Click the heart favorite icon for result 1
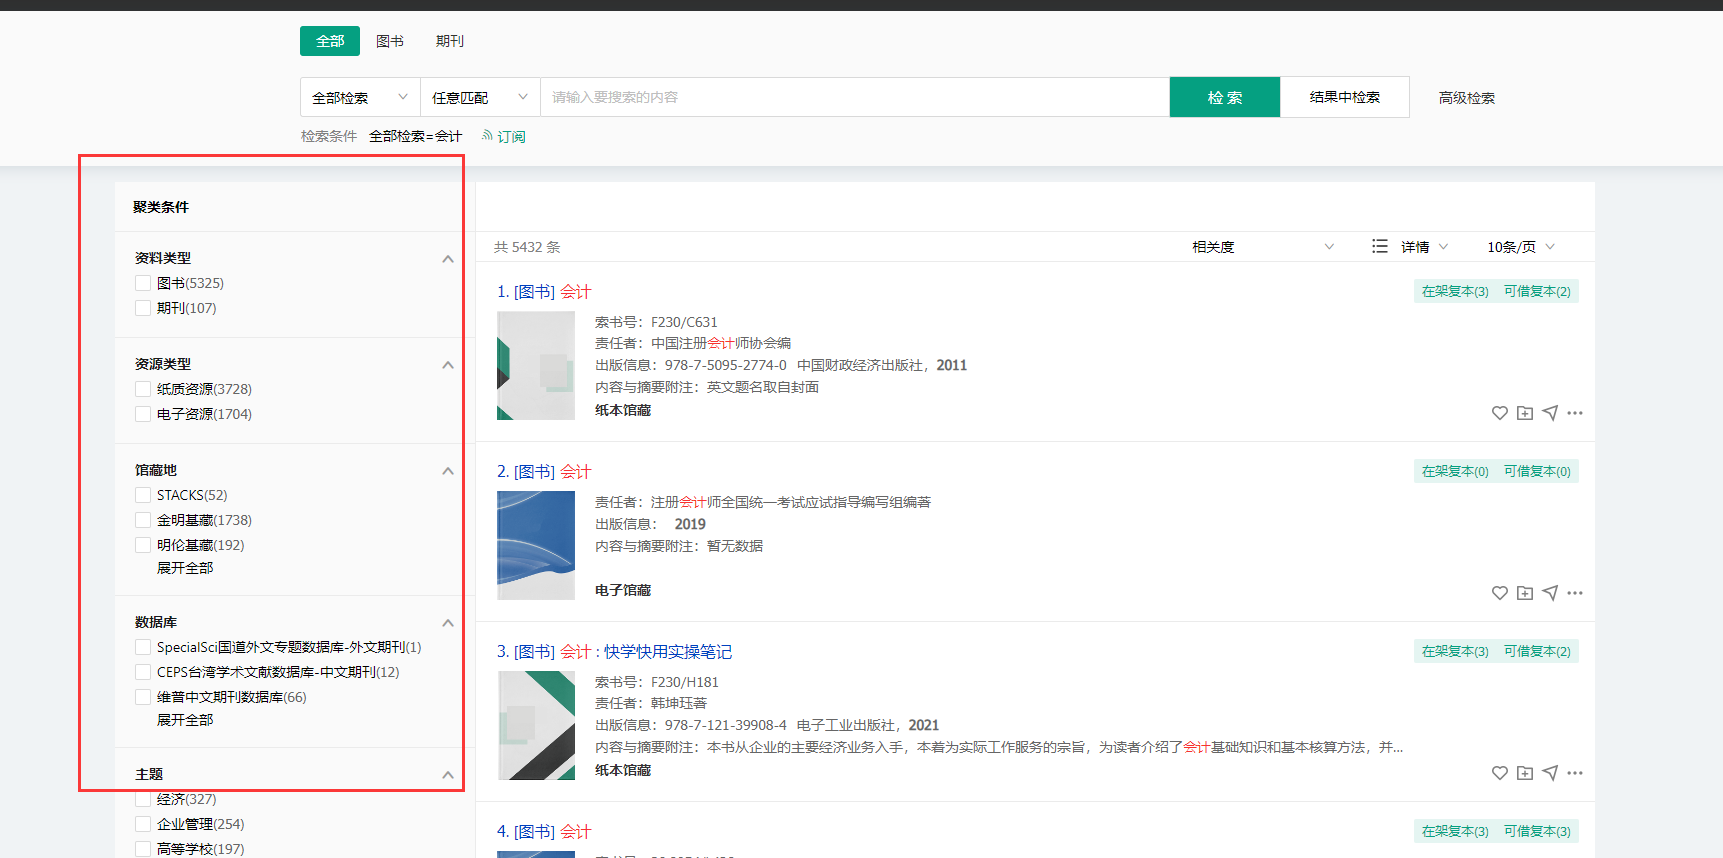The width and height of the screenshot is (1723, 858). (x=1499, y=413)
